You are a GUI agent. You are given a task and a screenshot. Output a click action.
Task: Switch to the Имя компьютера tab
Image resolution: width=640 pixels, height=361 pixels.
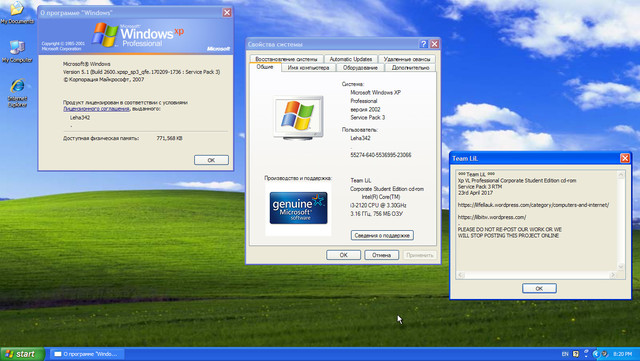308,68
